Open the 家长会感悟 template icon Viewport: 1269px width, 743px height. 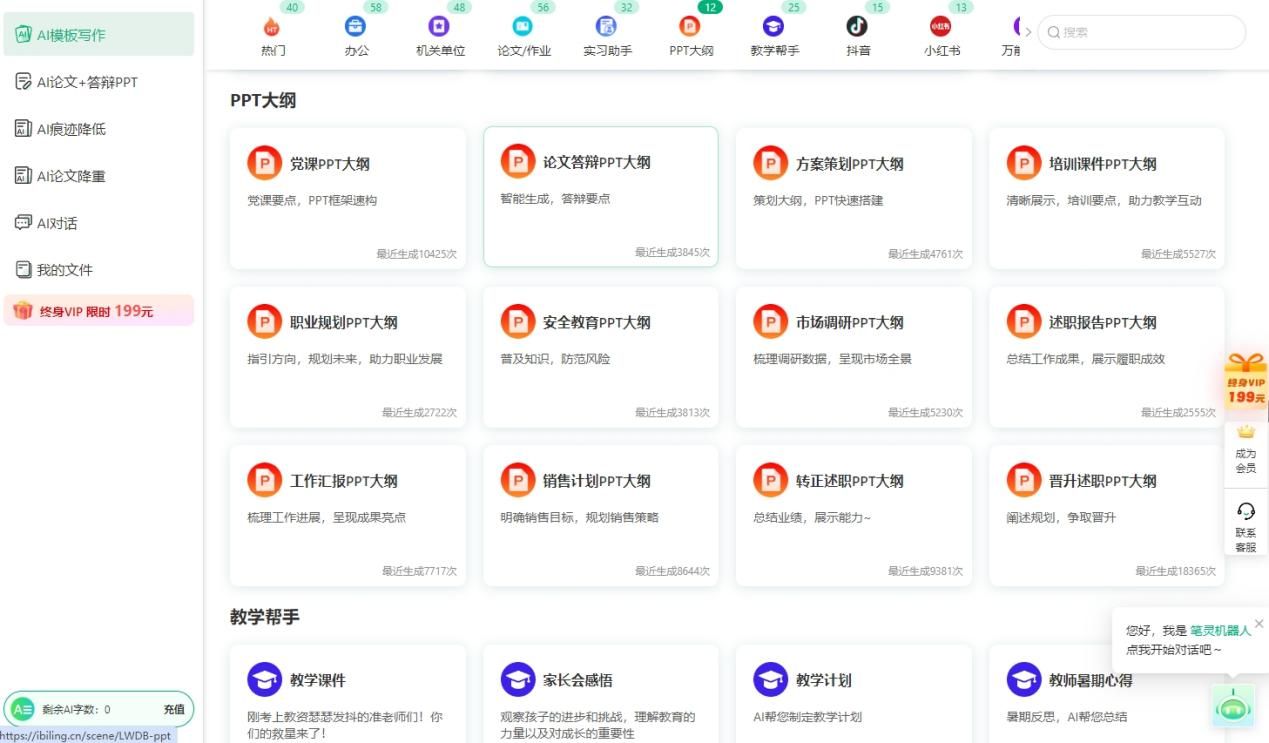(518, 680)
